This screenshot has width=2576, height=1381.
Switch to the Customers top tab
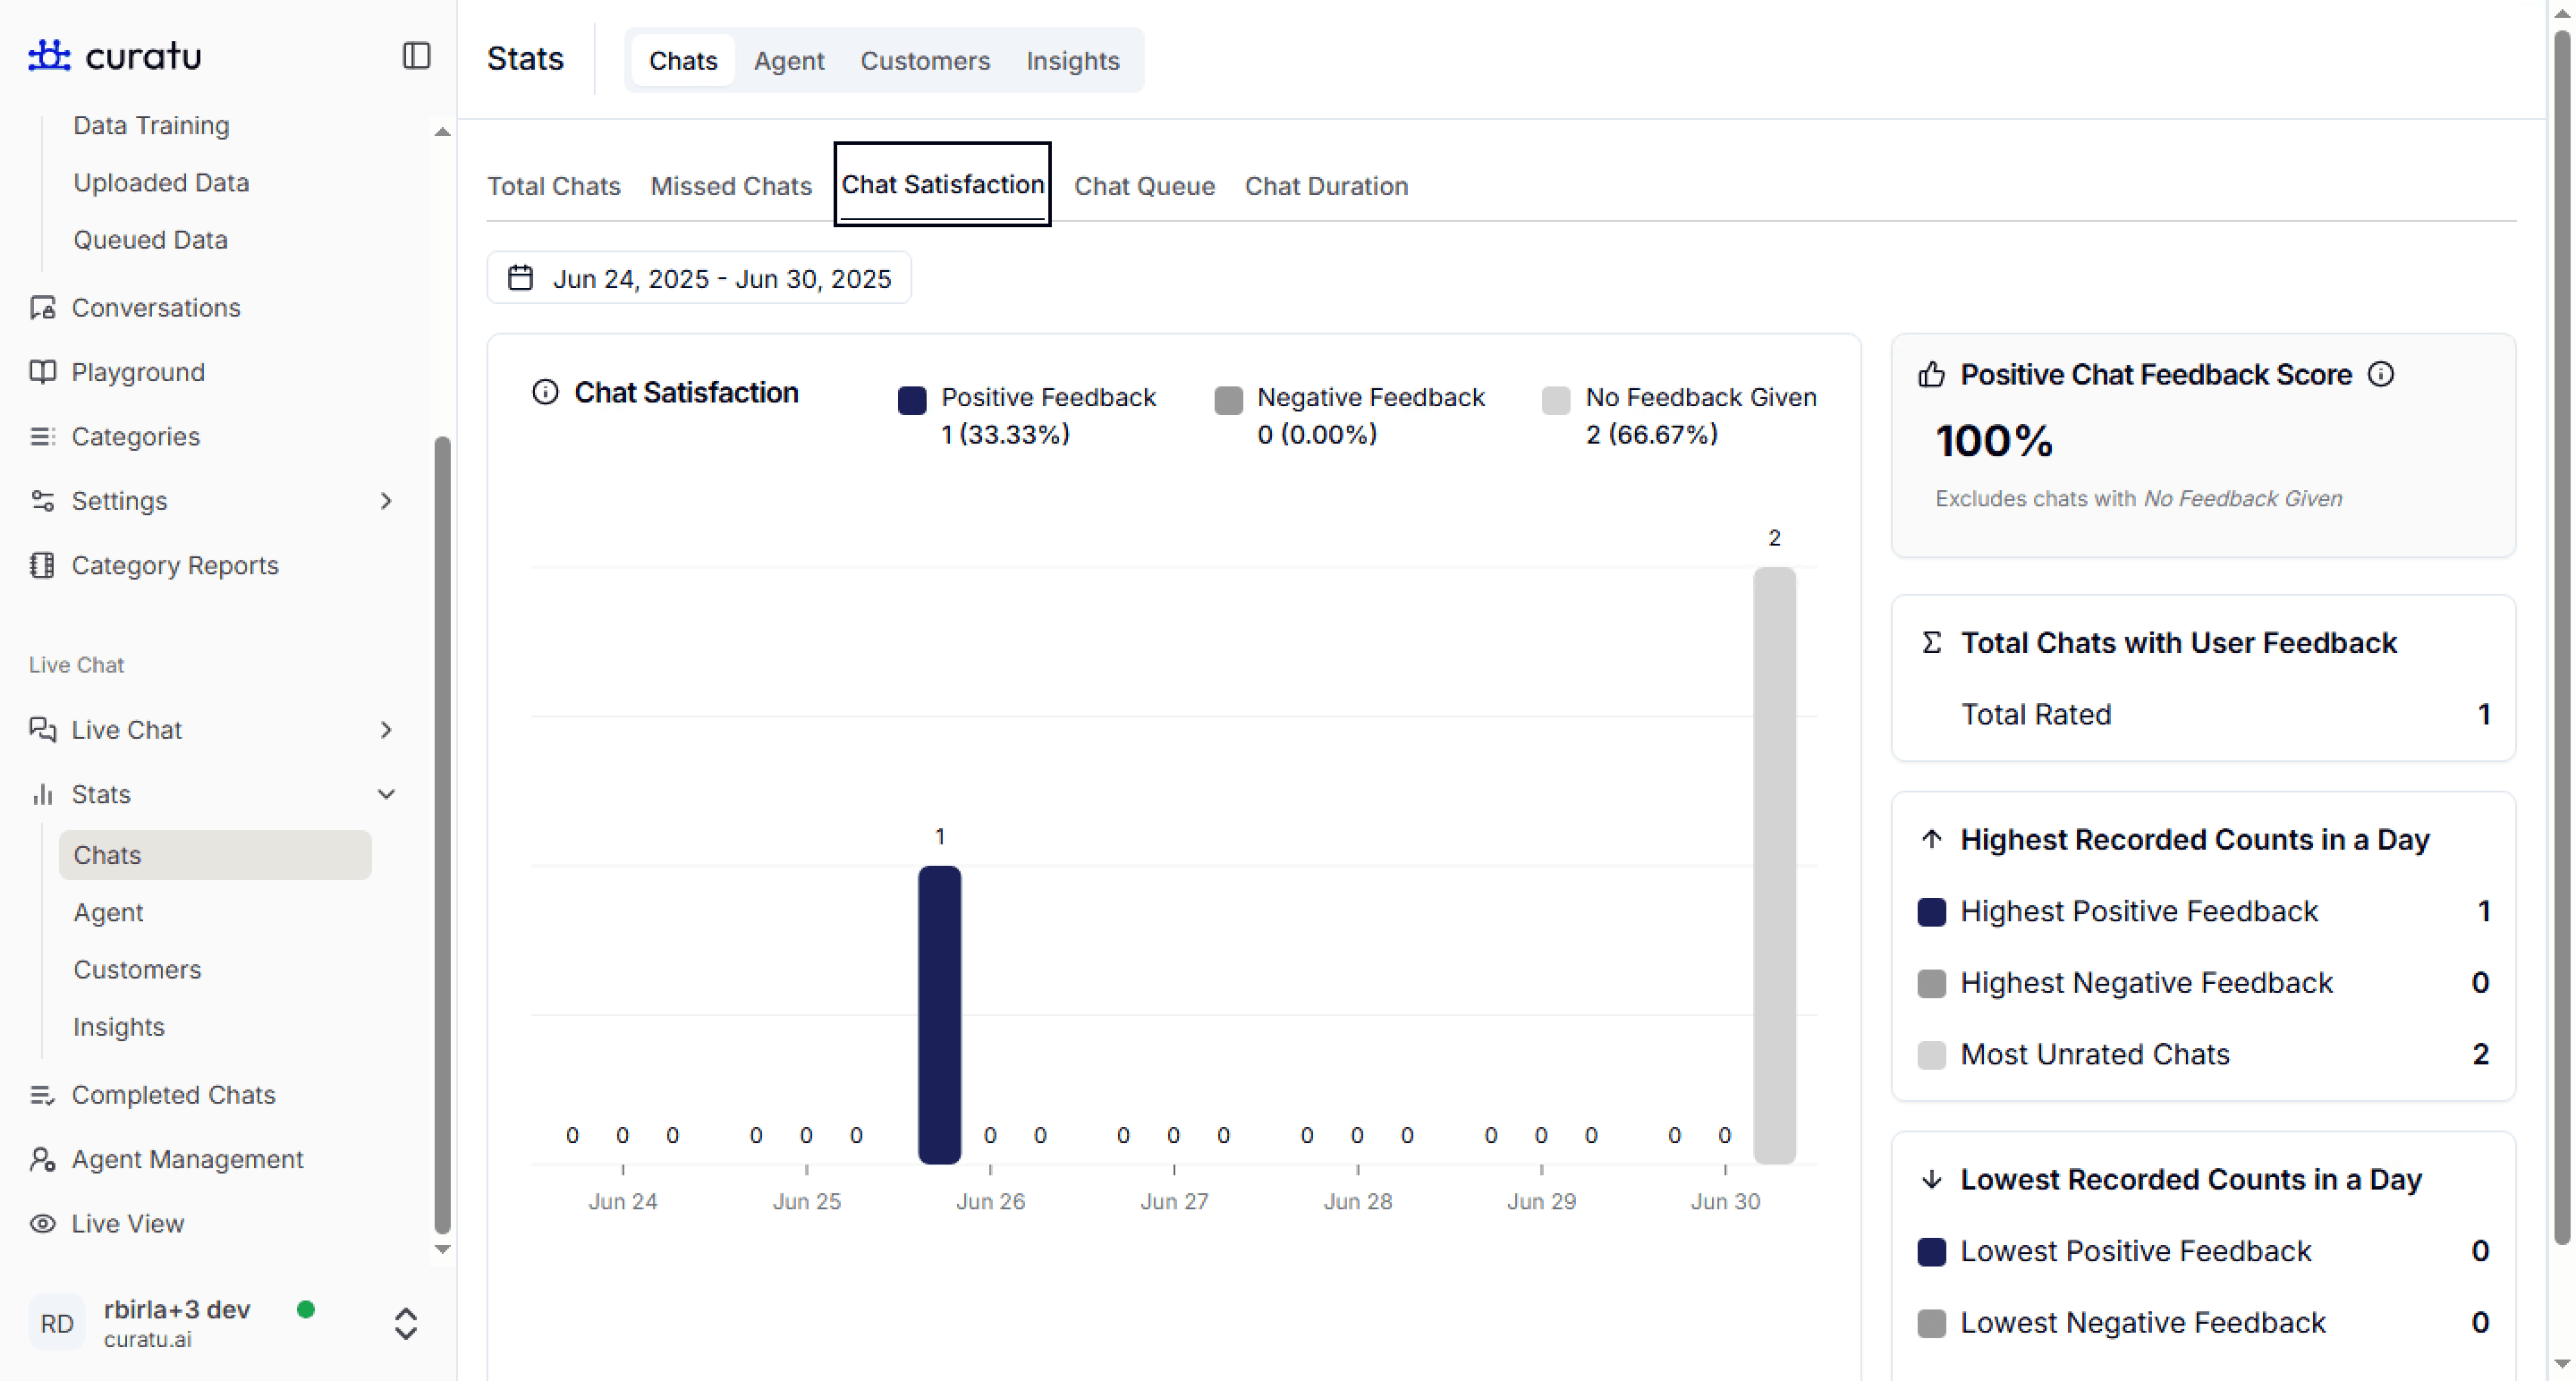coord(925,60)
